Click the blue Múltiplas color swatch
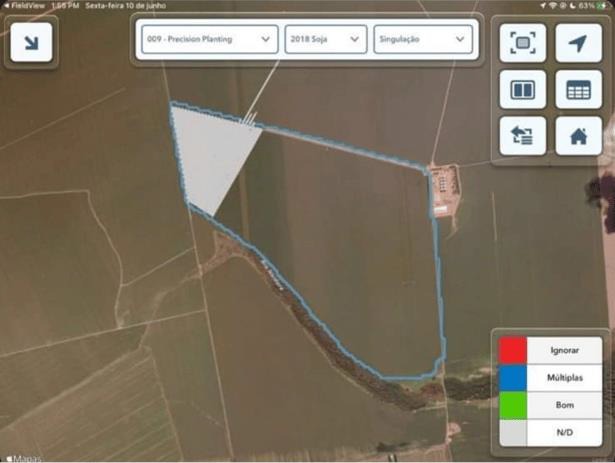This screenshot has width=615, height=463. [x=512, y=378]
